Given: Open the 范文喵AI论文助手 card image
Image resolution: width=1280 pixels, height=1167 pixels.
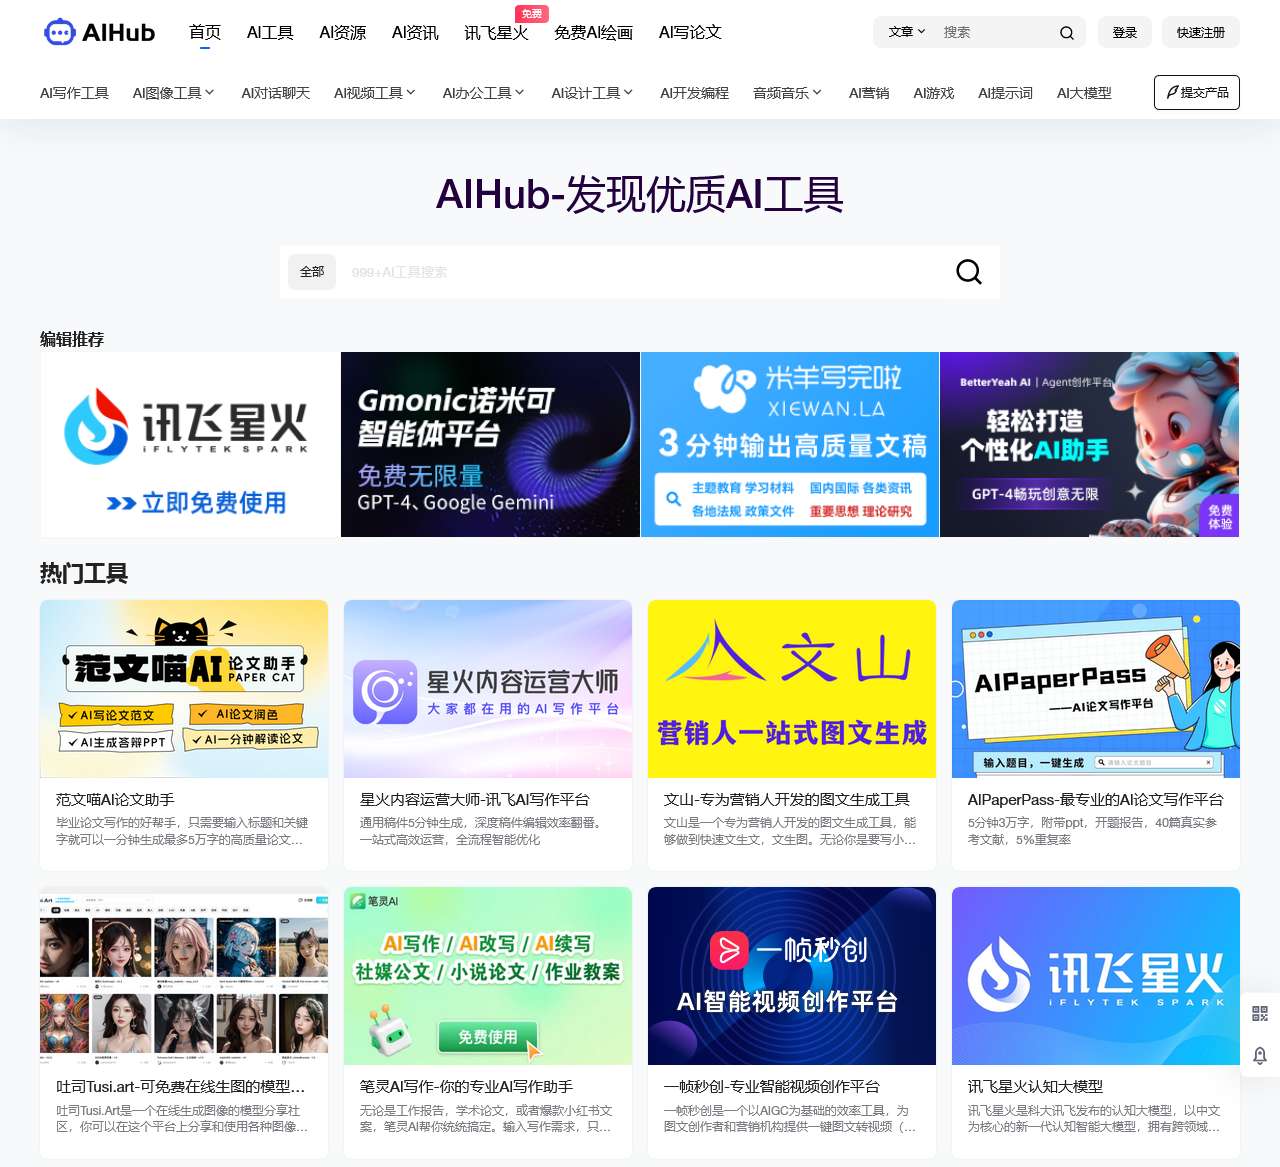Looking at the screenshot, I should coord(184,689).
